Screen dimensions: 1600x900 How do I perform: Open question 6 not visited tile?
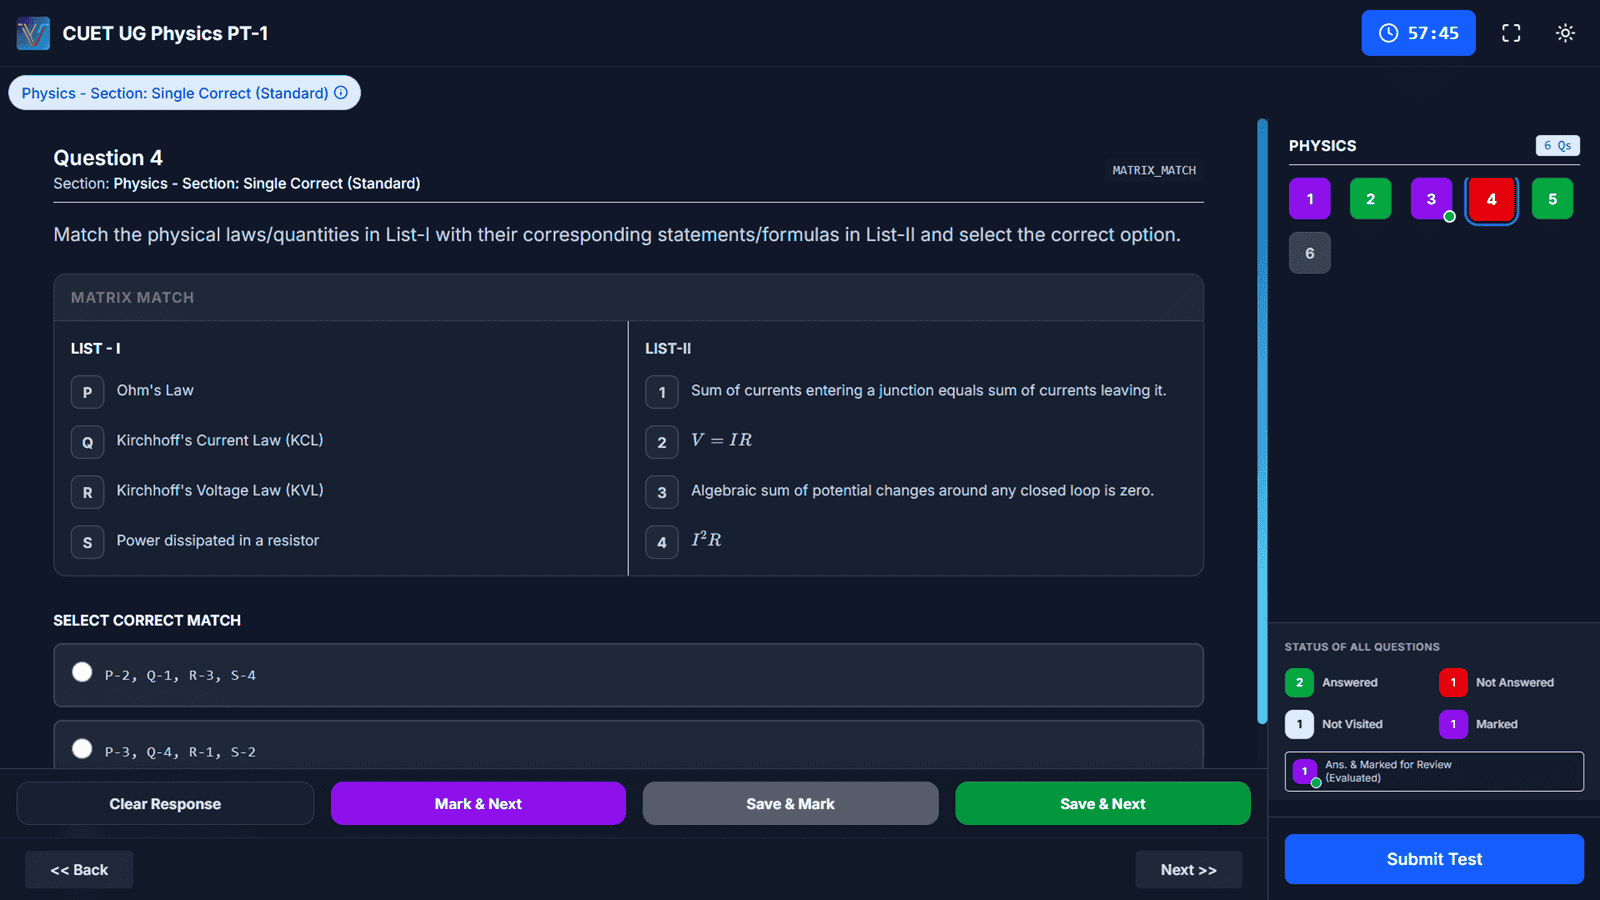[1309, 254]
